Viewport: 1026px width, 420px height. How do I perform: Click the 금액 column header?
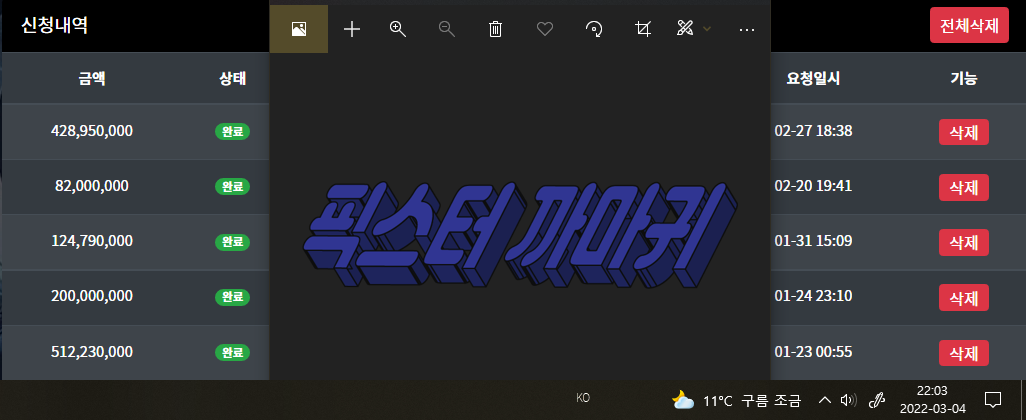pyautogui.click(x=92, y=79)
